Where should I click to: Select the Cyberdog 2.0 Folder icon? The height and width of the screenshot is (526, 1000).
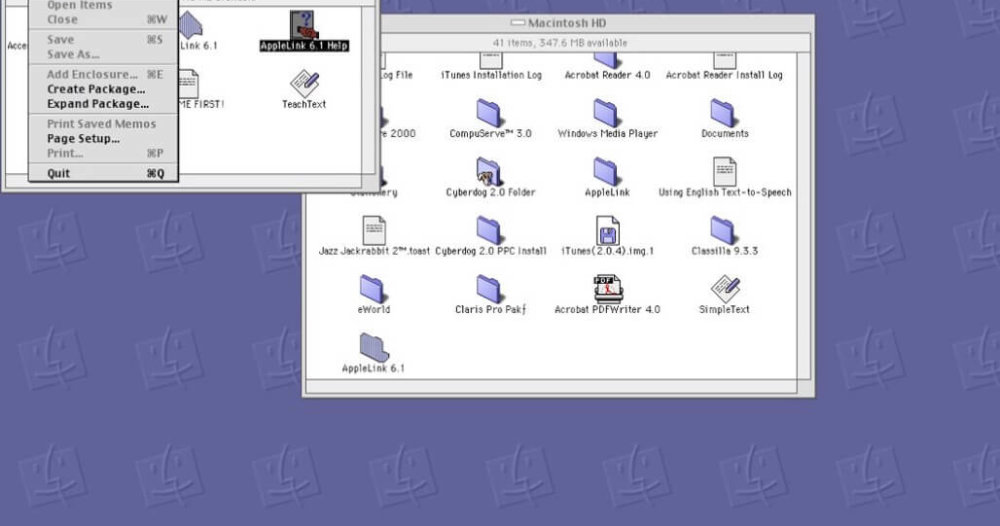(x=490, y=172)
